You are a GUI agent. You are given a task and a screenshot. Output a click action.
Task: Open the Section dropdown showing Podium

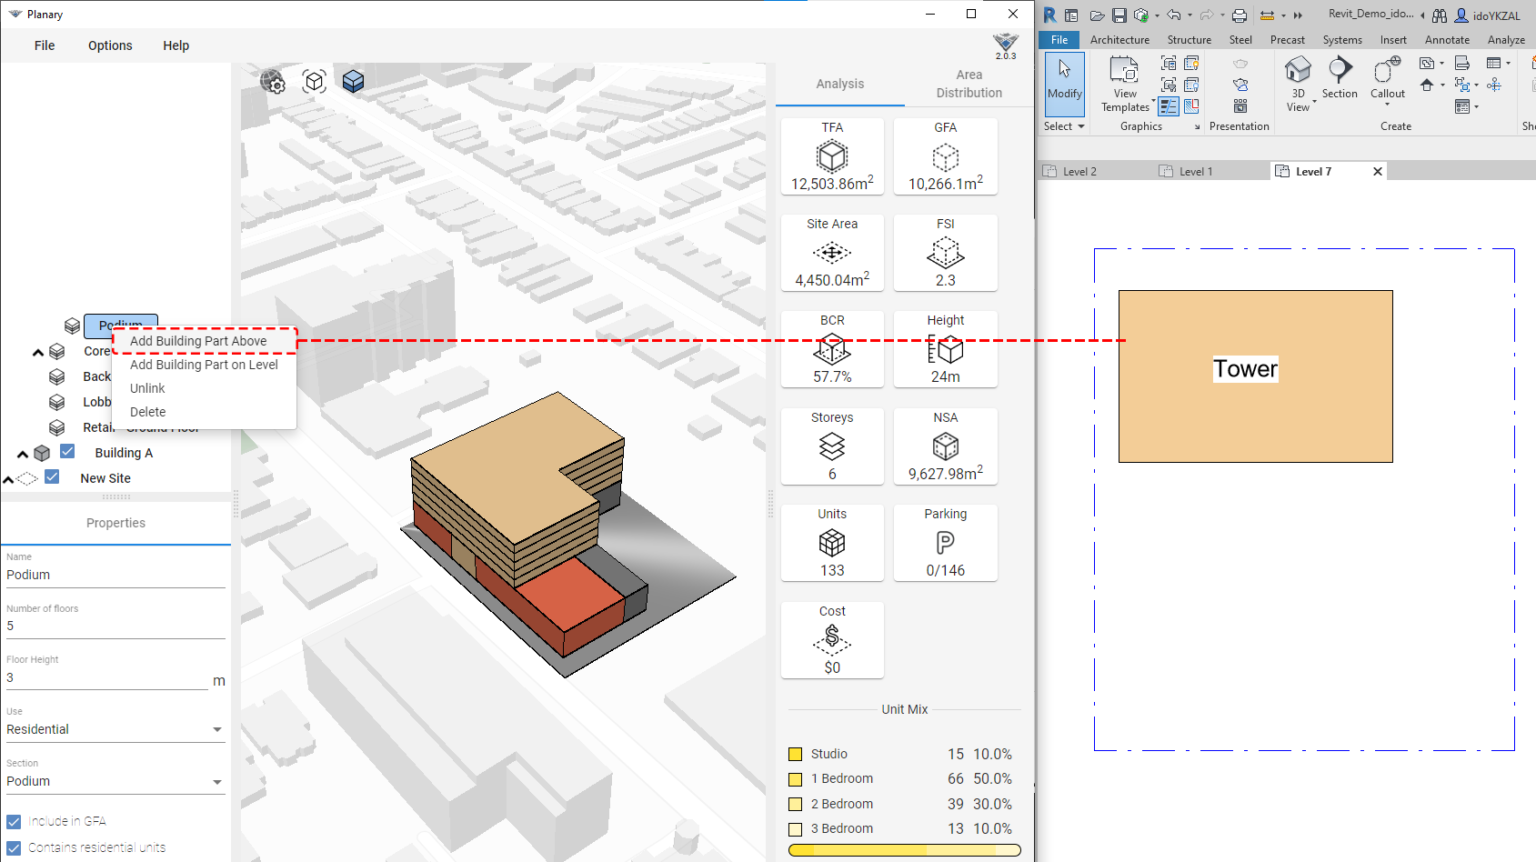pyautogui.click(x=116, y=780)
